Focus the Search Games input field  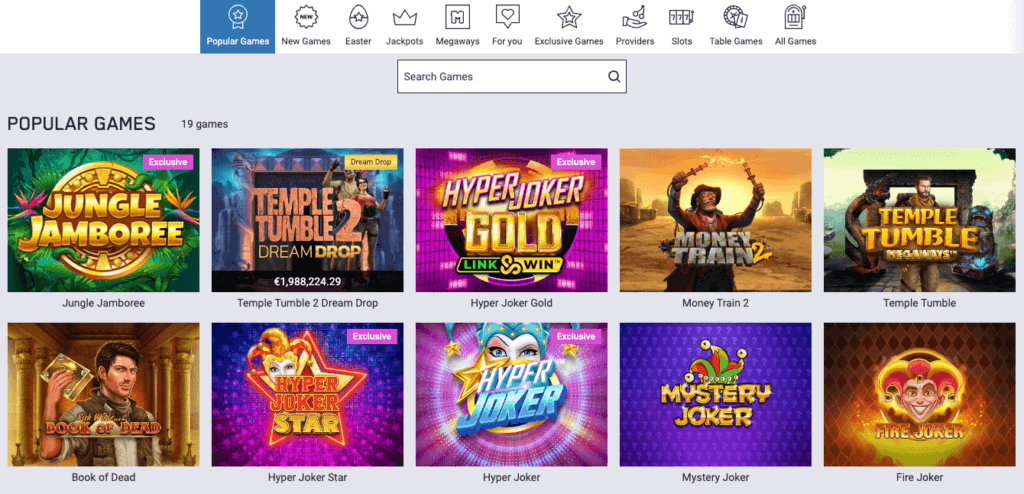(x=511, y=76)
